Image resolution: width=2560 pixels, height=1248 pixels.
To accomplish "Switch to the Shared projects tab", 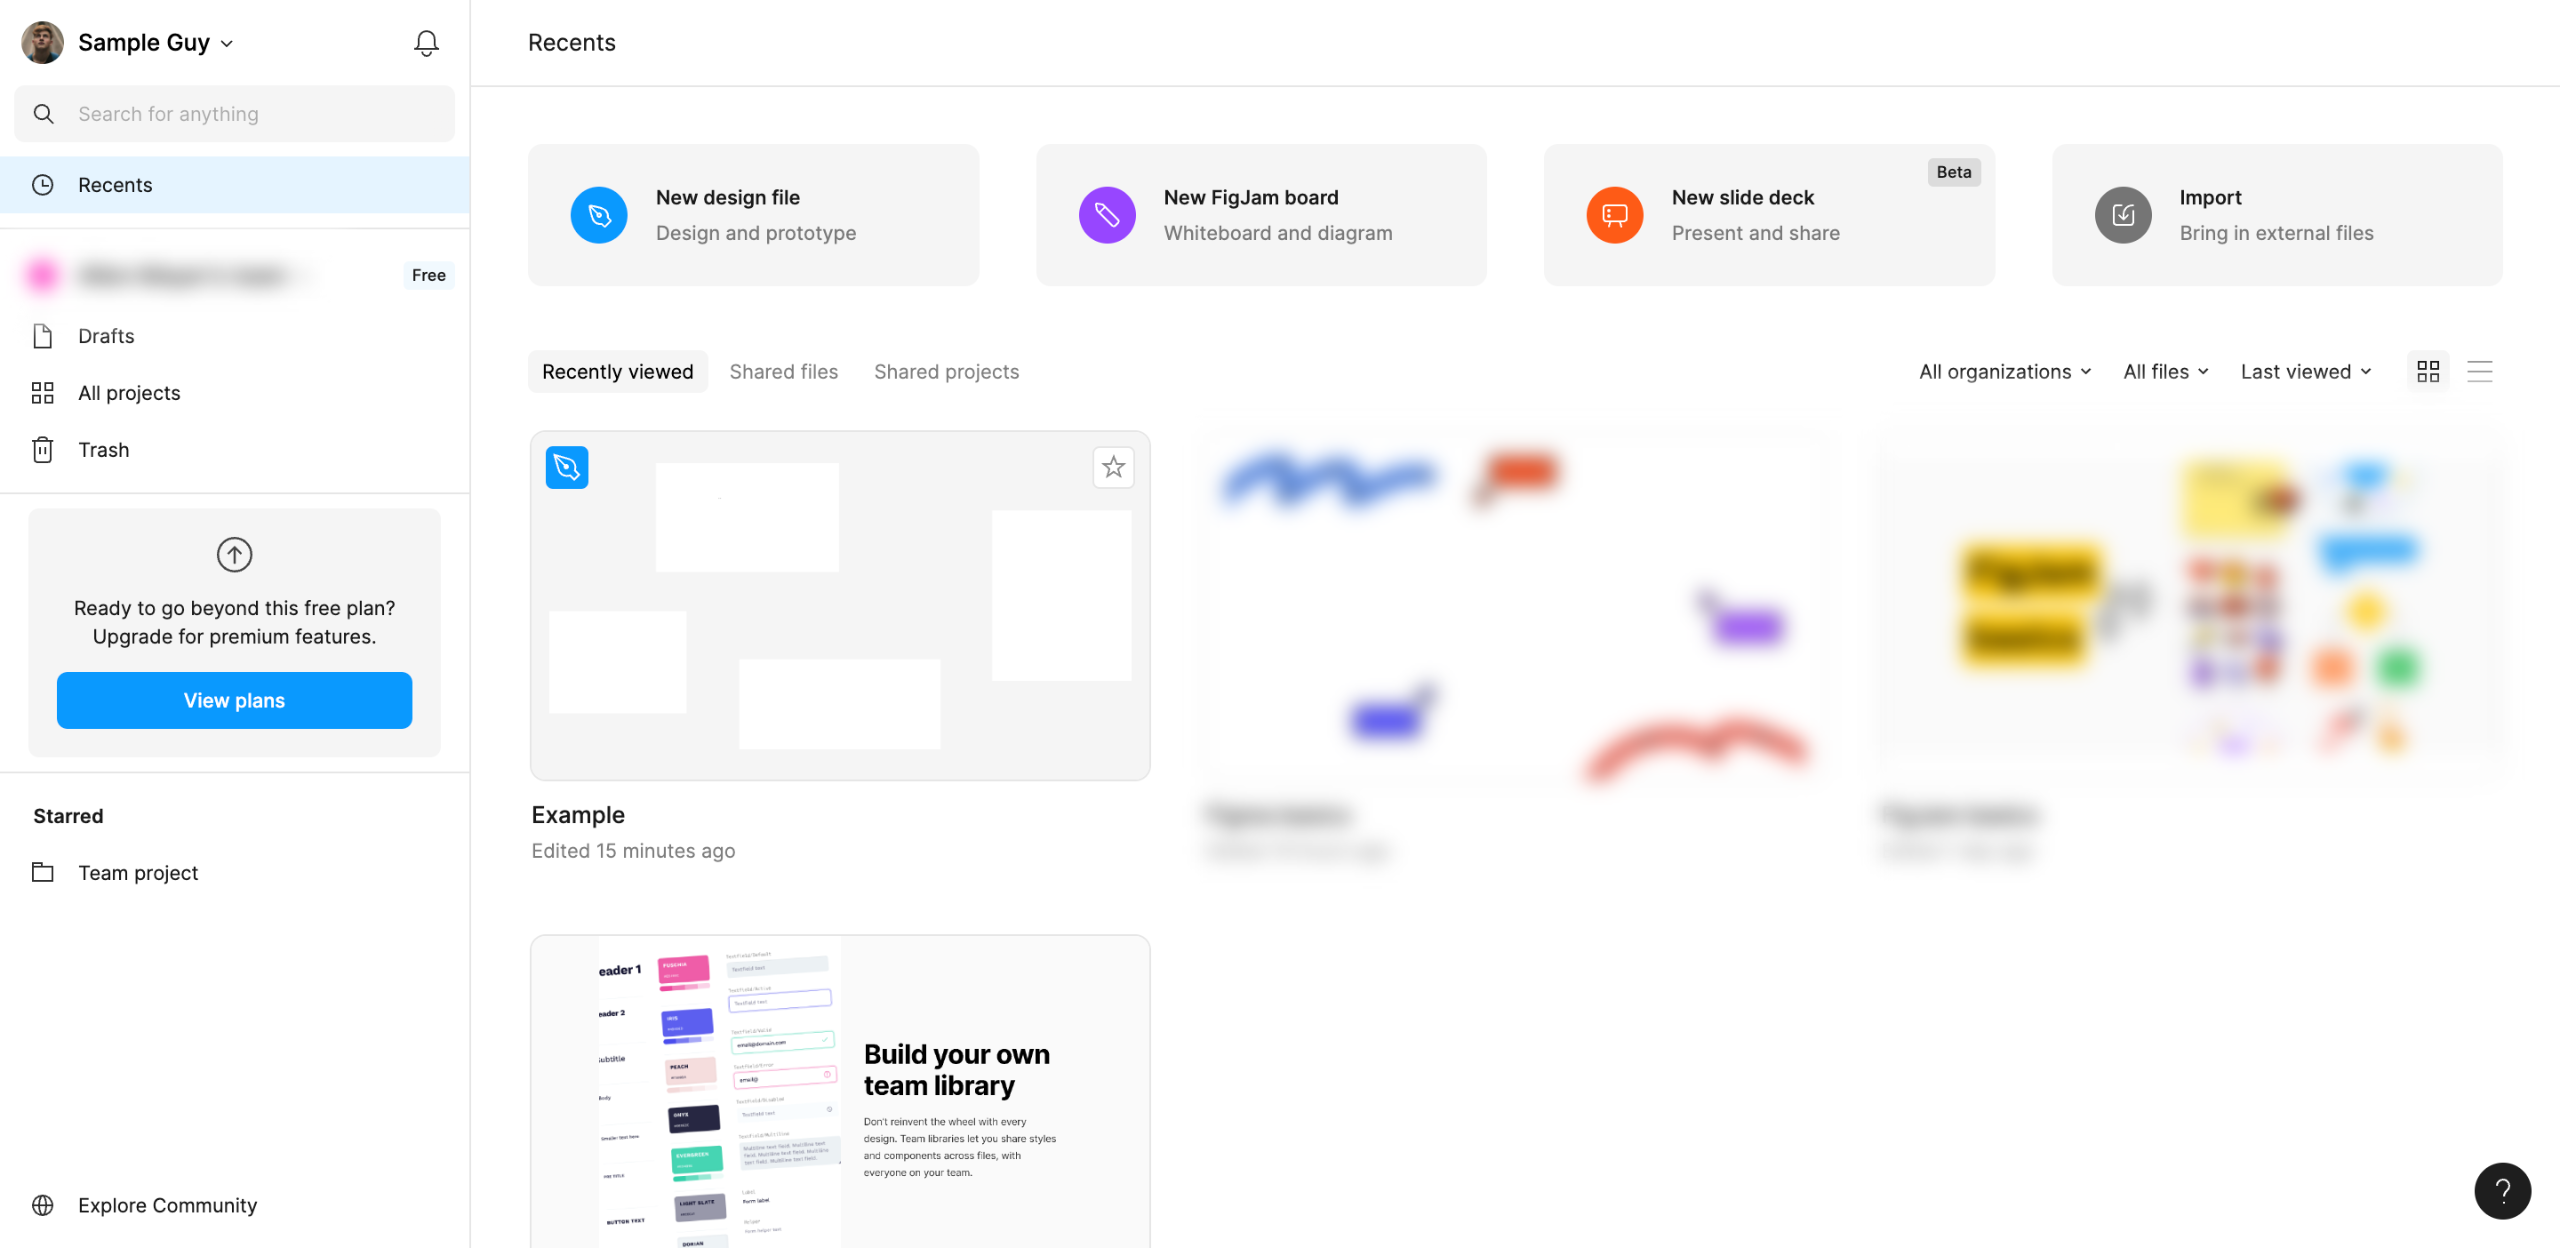I will [946, 372].
